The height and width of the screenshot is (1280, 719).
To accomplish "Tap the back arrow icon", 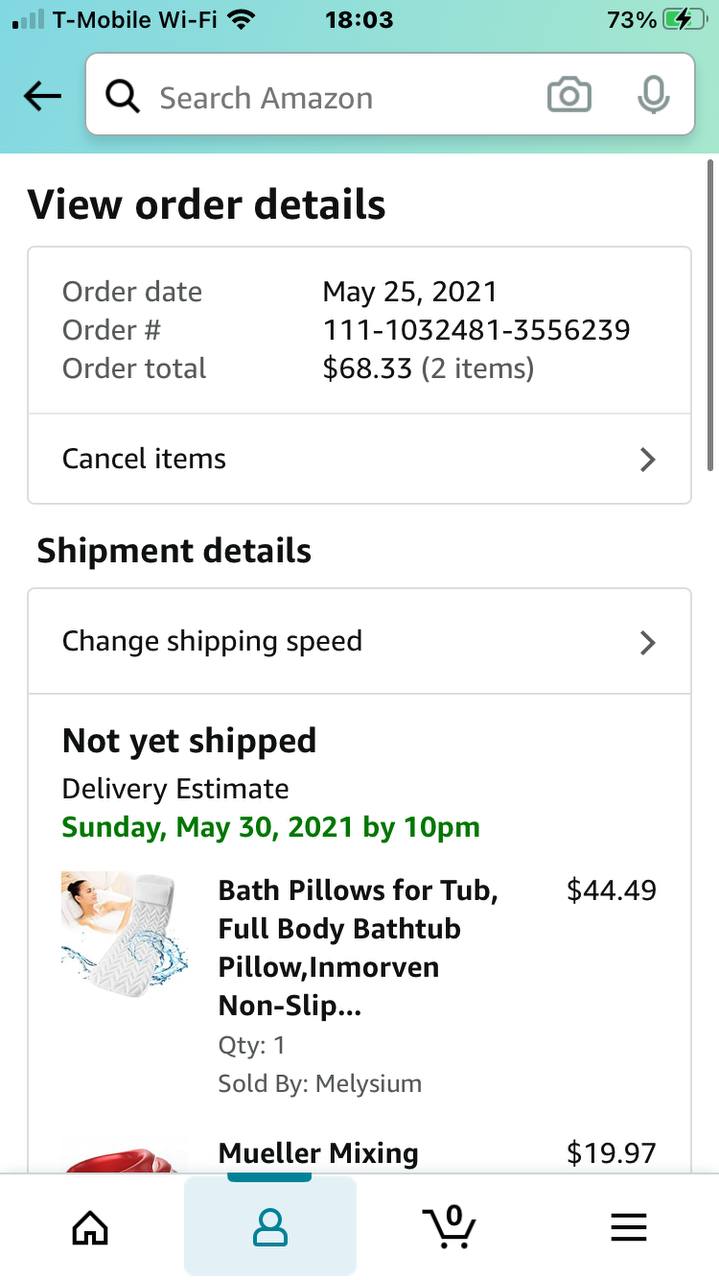I will click(42, 96).
